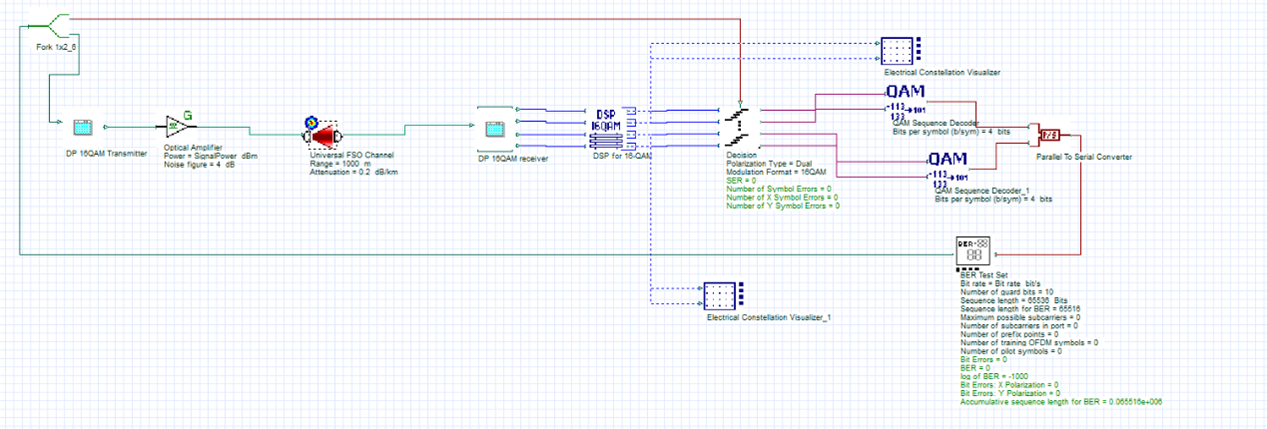Open the Electrical Constellation Visualizer_1 icon
This screenshot has height=429, width=1267.
coord(724,297)
